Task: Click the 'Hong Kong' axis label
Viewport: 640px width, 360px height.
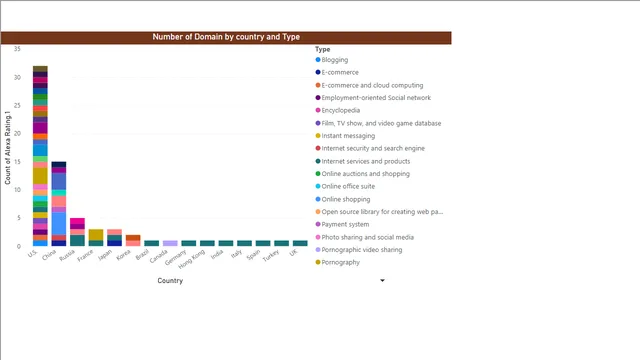Action: [192, 259]
